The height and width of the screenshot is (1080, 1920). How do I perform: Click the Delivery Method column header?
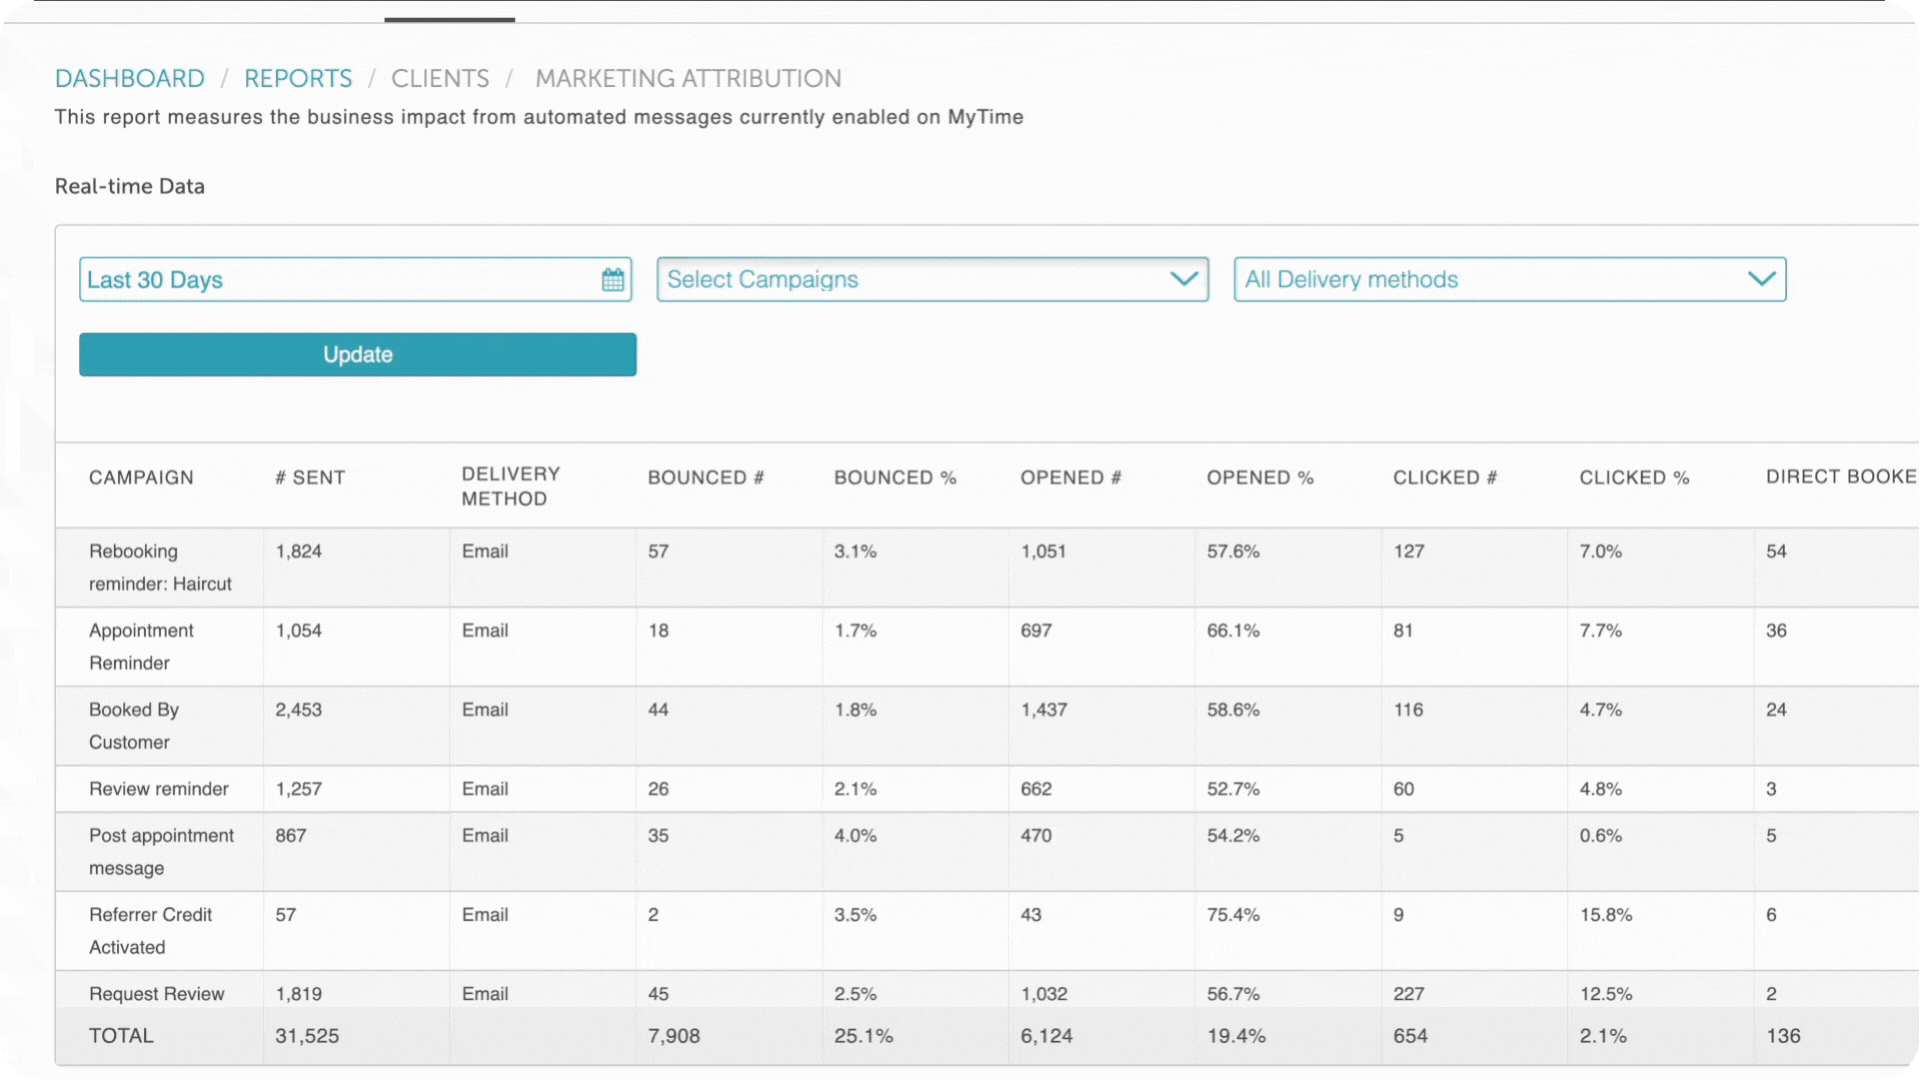[x=510, y=486]
